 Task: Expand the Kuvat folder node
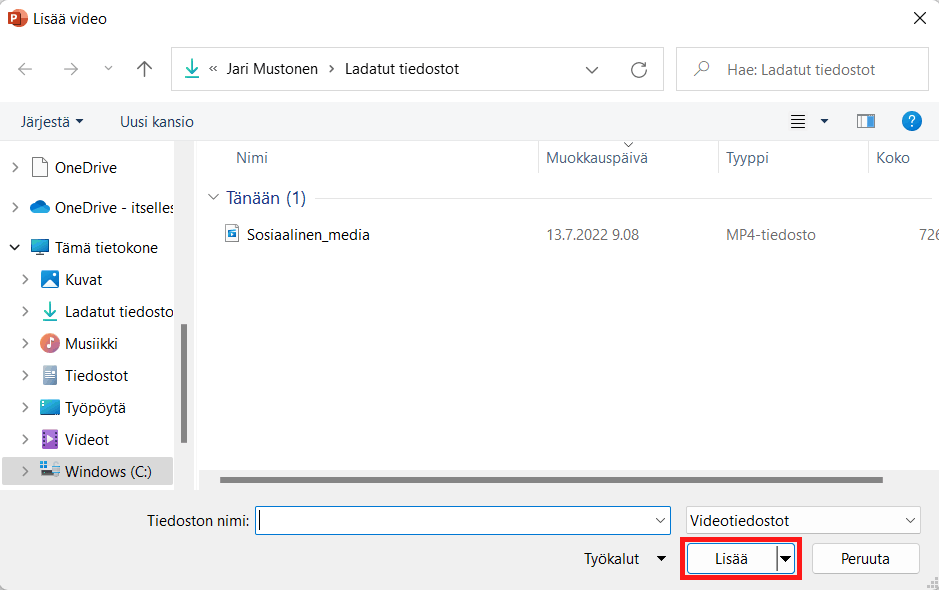coord(25,280)
